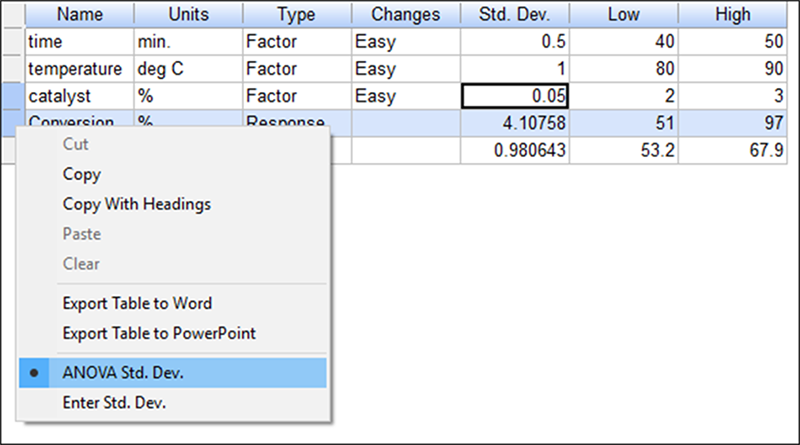The height and width of the screenshot is (445, 800).
Task: Edit the catalyst Std. Dev. cell 0.05
Action: point(515,96)
